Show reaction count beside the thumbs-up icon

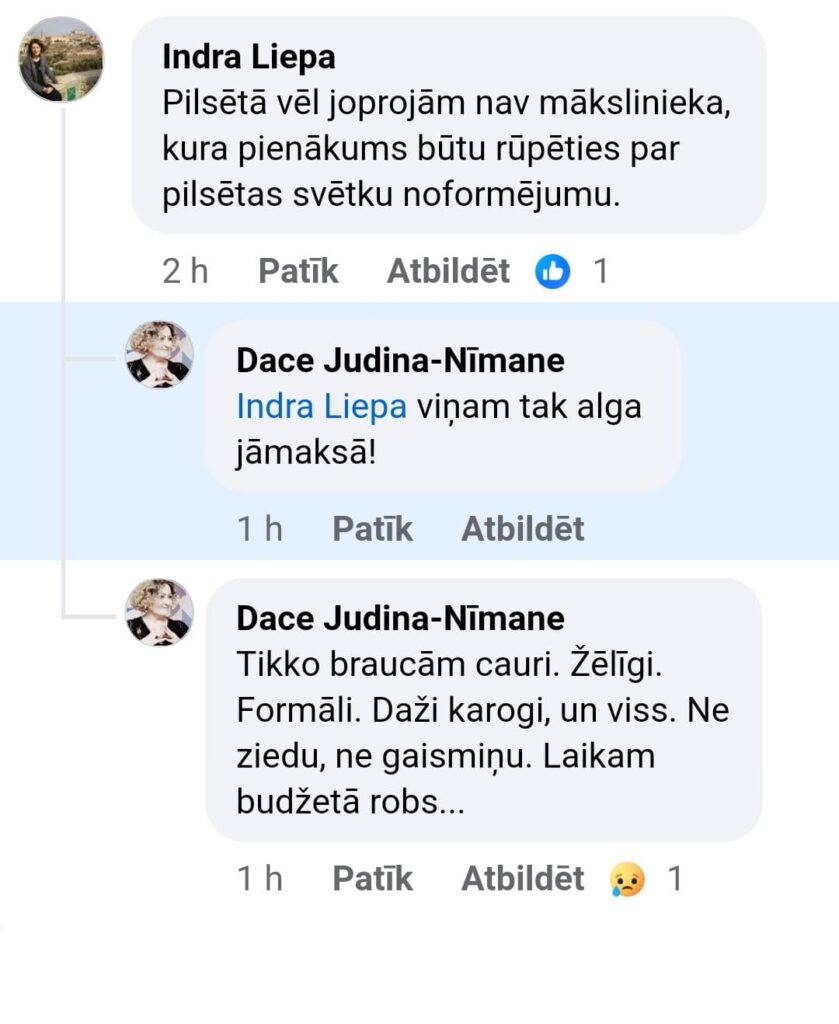[601, 271]
